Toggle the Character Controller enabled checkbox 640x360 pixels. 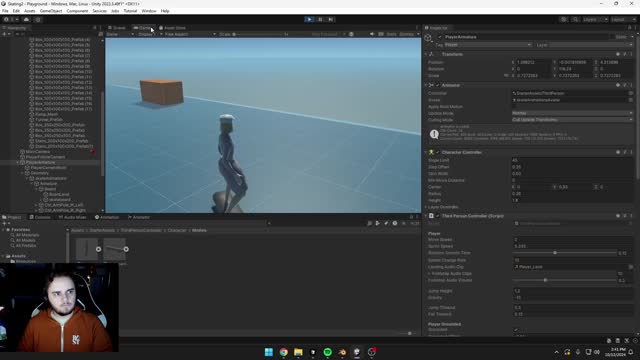438,152
